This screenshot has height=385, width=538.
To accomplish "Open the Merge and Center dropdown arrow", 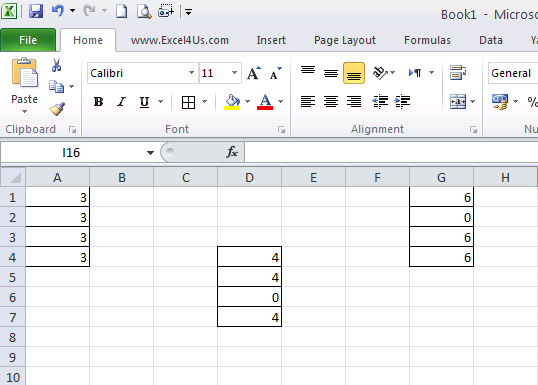I will point(472,102).
